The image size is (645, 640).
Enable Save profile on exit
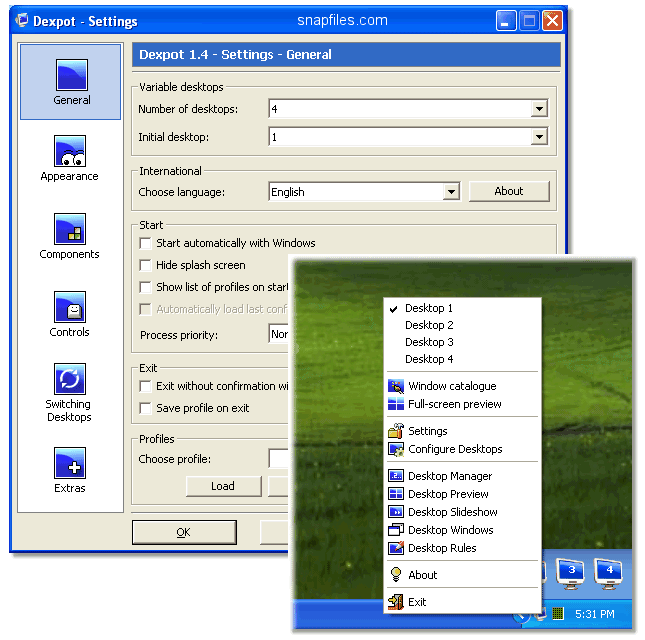point(145,408)
